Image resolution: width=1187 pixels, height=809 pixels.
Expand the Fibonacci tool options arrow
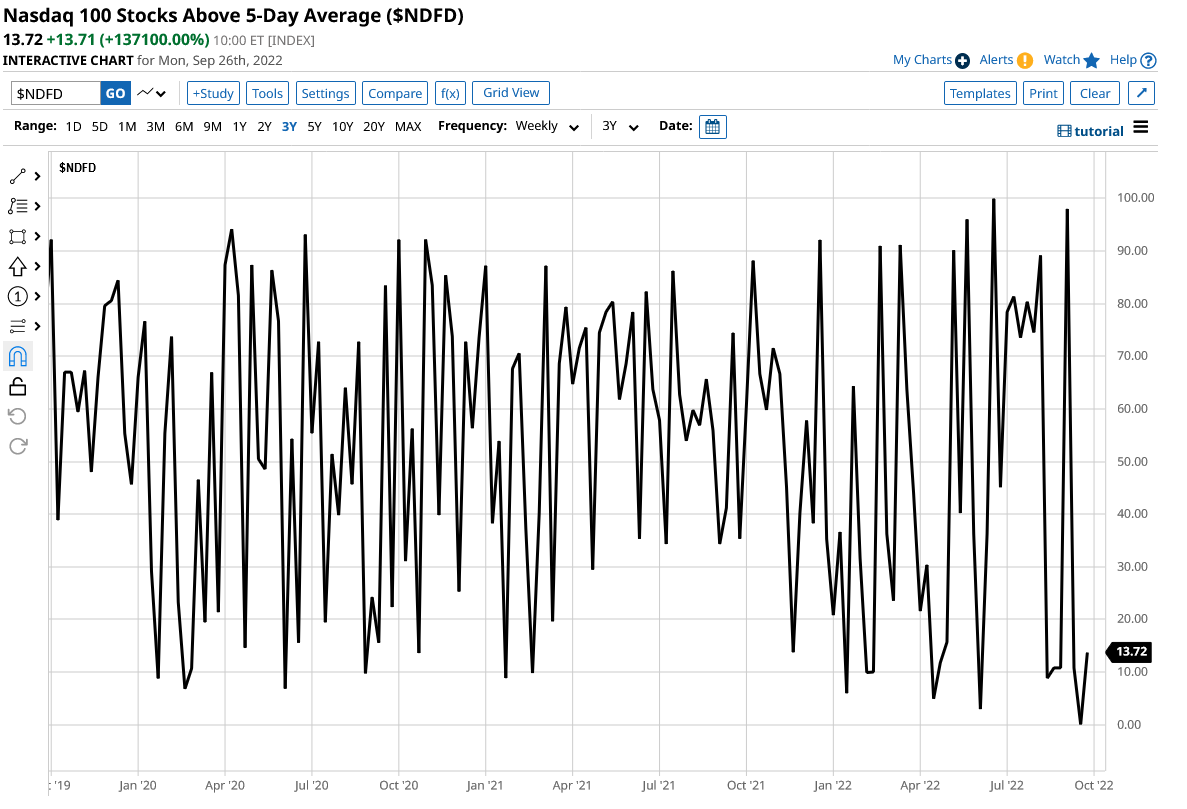[x=37, y=206]
